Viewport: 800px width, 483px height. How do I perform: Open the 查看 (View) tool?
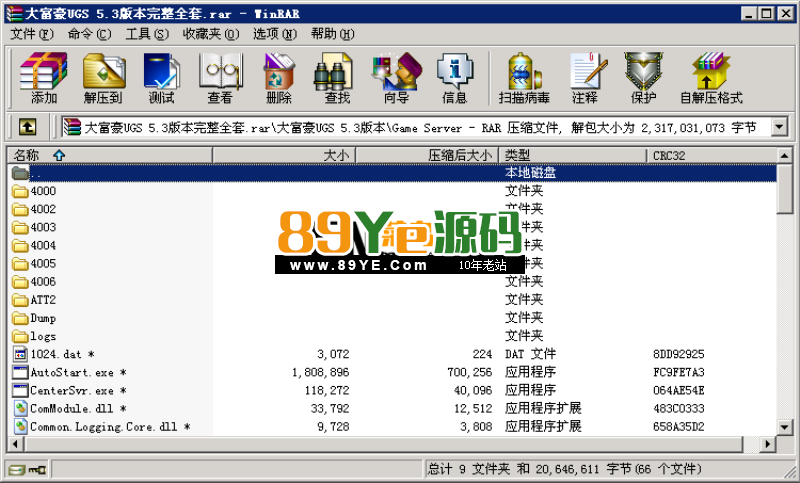click(x=220, y=78)
